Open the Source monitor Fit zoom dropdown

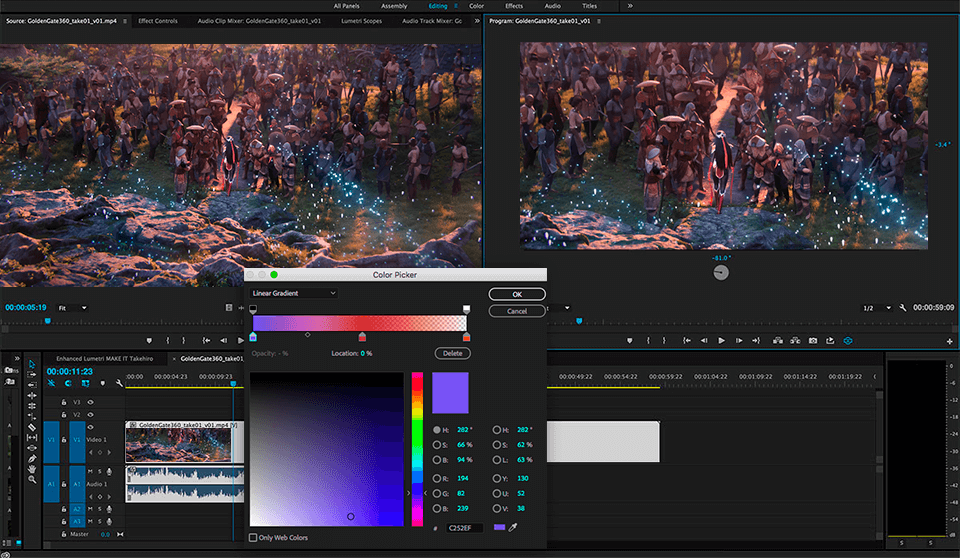72,308
